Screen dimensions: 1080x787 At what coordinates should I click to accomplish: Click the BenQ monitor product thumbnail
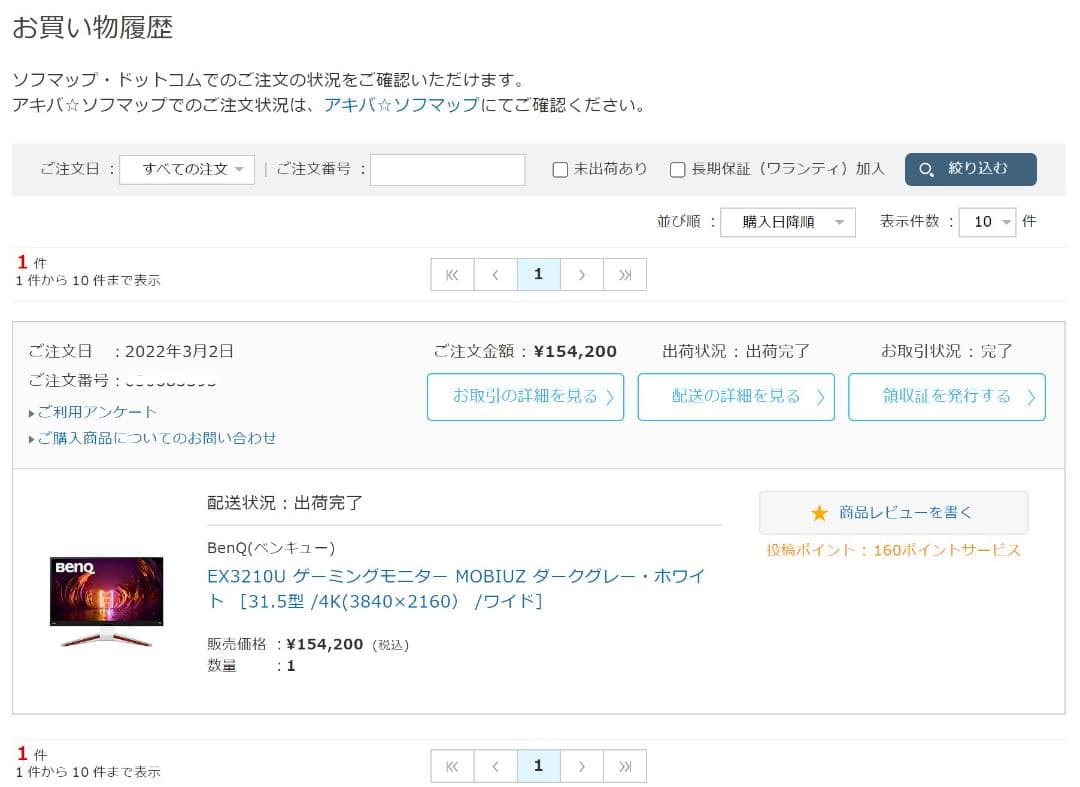coord(106,602)
